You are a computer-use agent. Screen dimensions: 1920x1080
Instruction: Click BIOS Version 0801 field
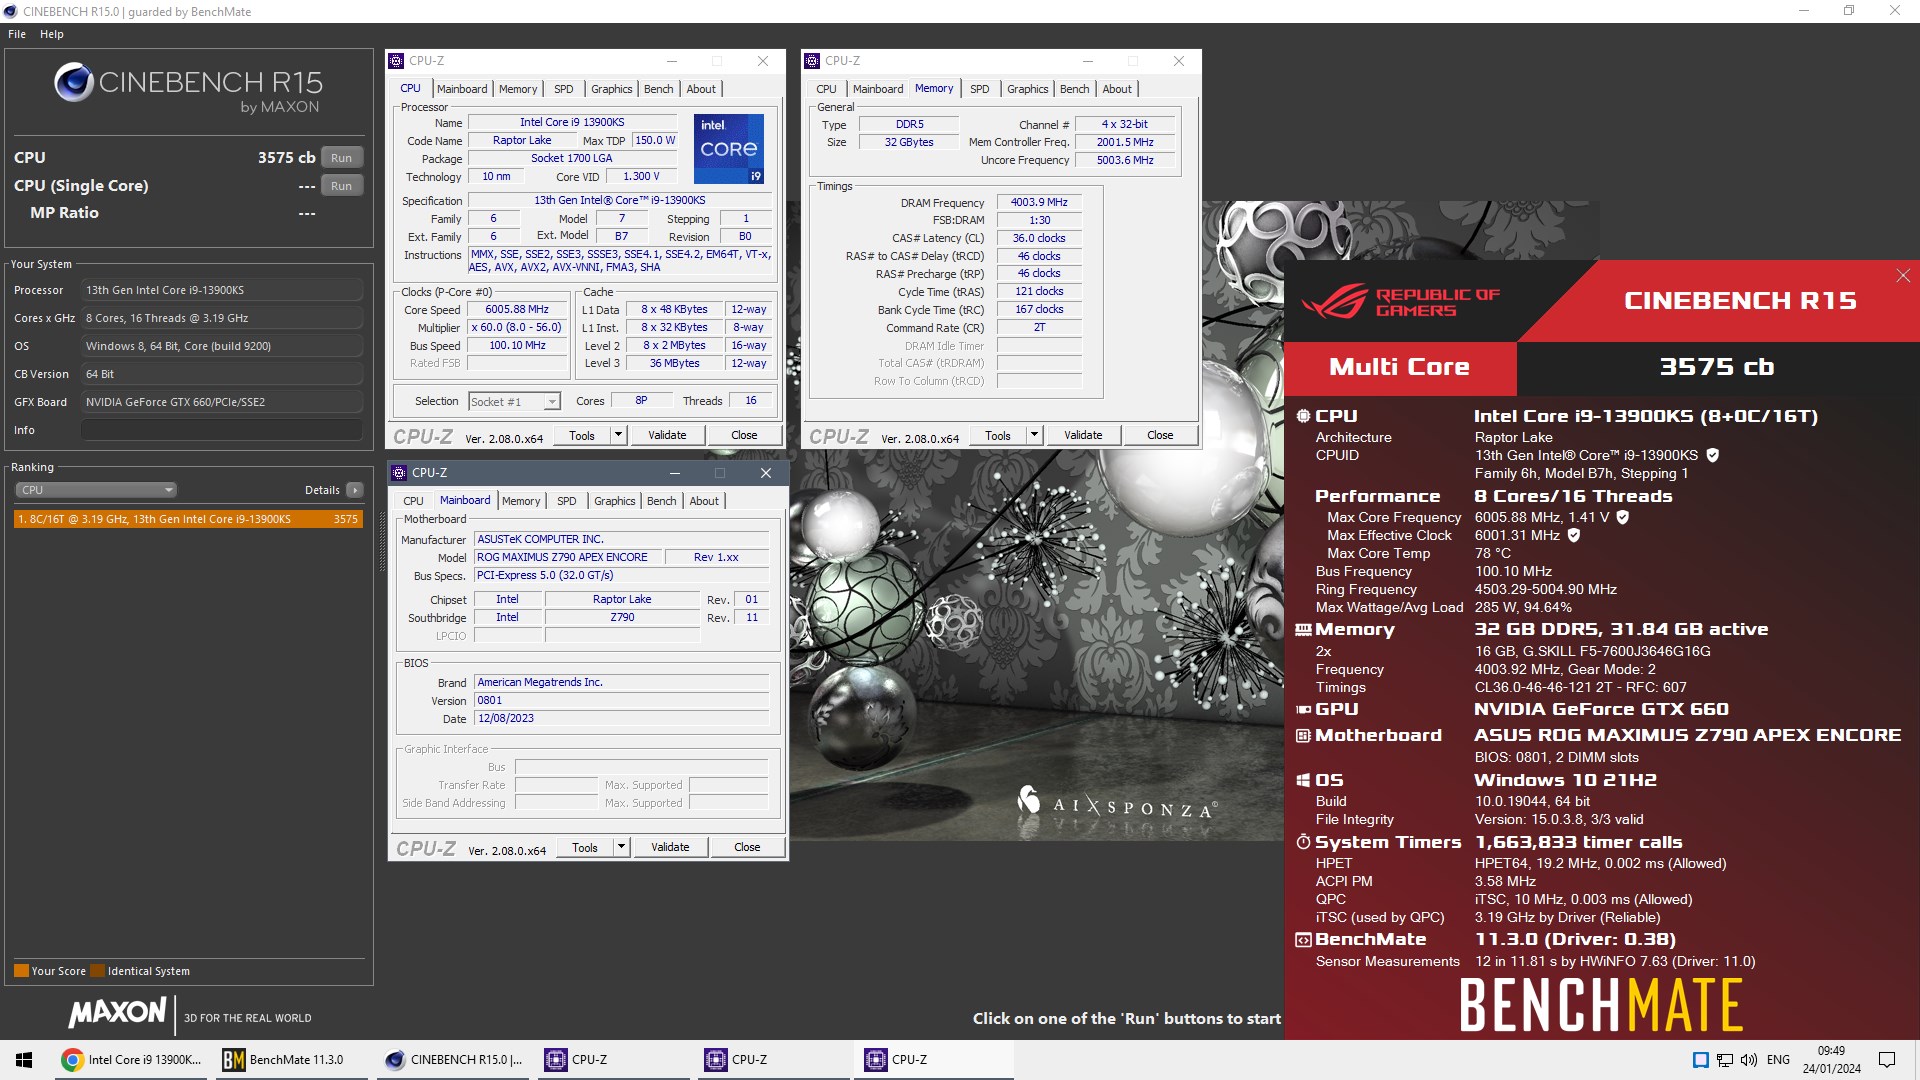coord(621,701)
